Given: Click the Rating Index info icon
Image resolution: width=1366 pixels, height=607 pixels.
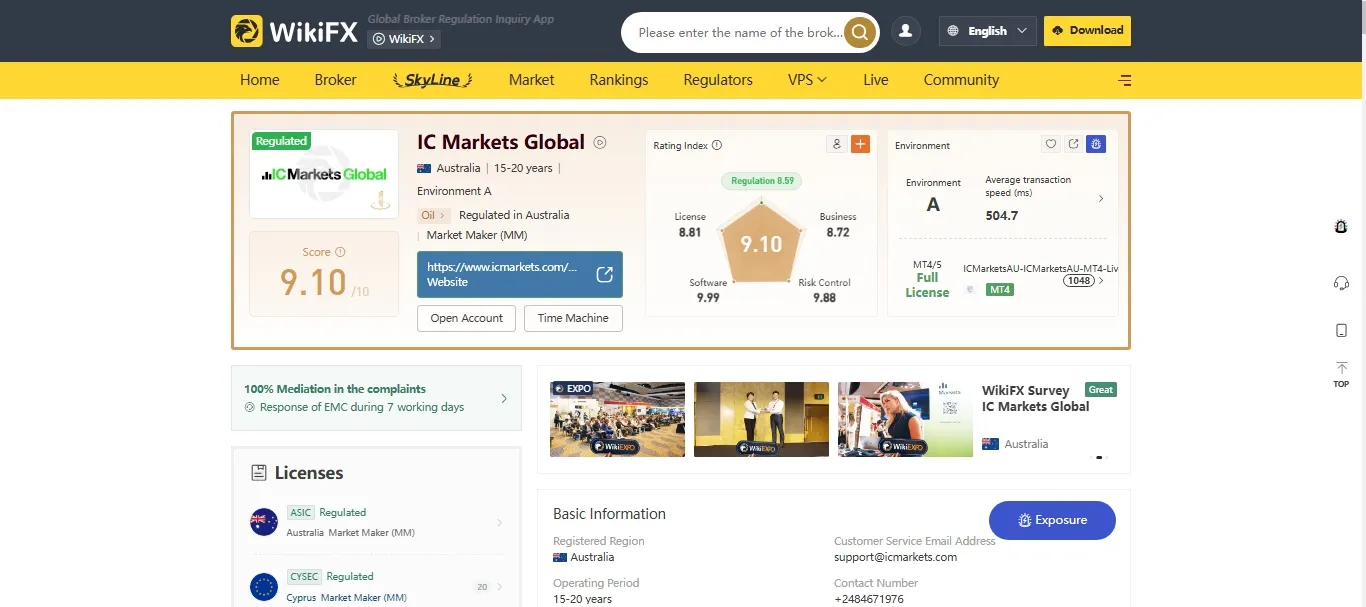Looking at the screenshot, I should click(717, 145).
